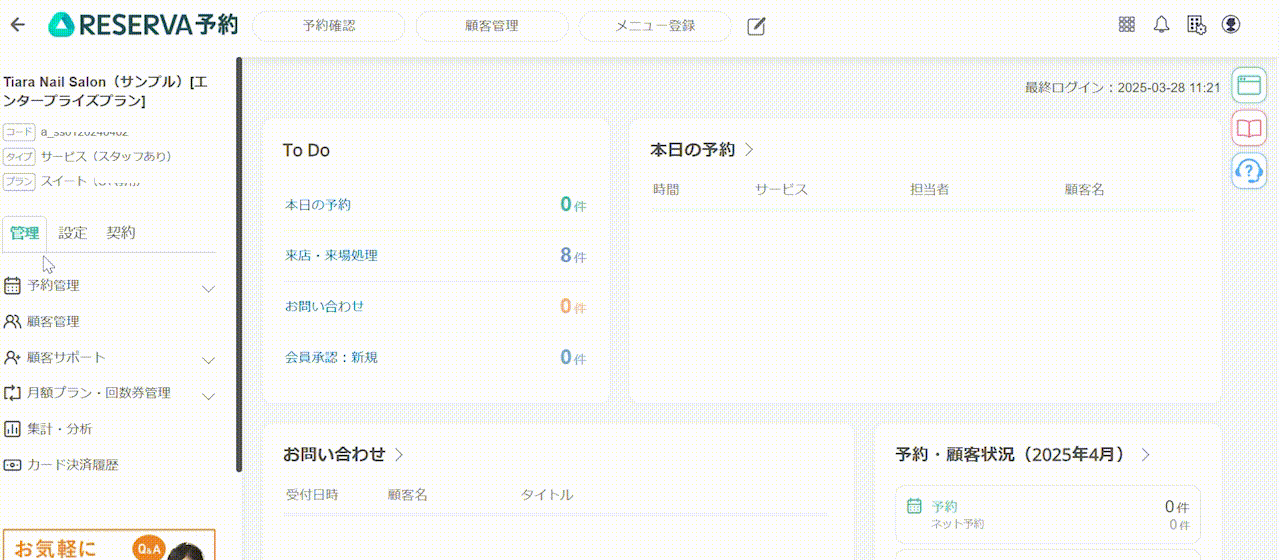Screen dimensions: 1280x560
Task: Click the 集計・分析 chart icon
Action: (x=12, y=429)
